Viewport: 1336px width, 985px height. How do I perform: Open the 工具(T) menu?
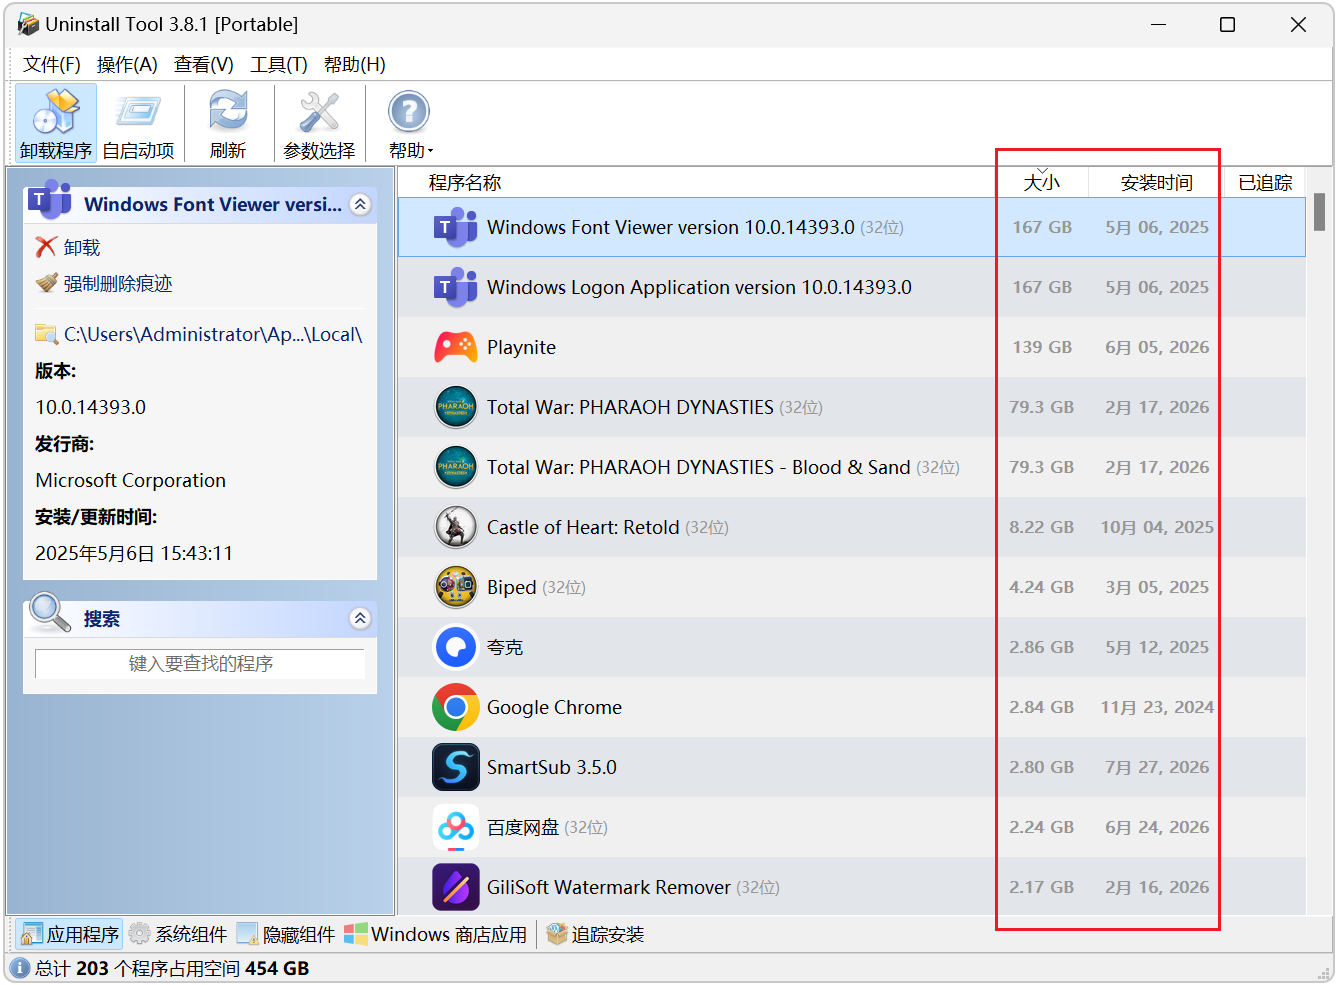click(x=279, y=65)
